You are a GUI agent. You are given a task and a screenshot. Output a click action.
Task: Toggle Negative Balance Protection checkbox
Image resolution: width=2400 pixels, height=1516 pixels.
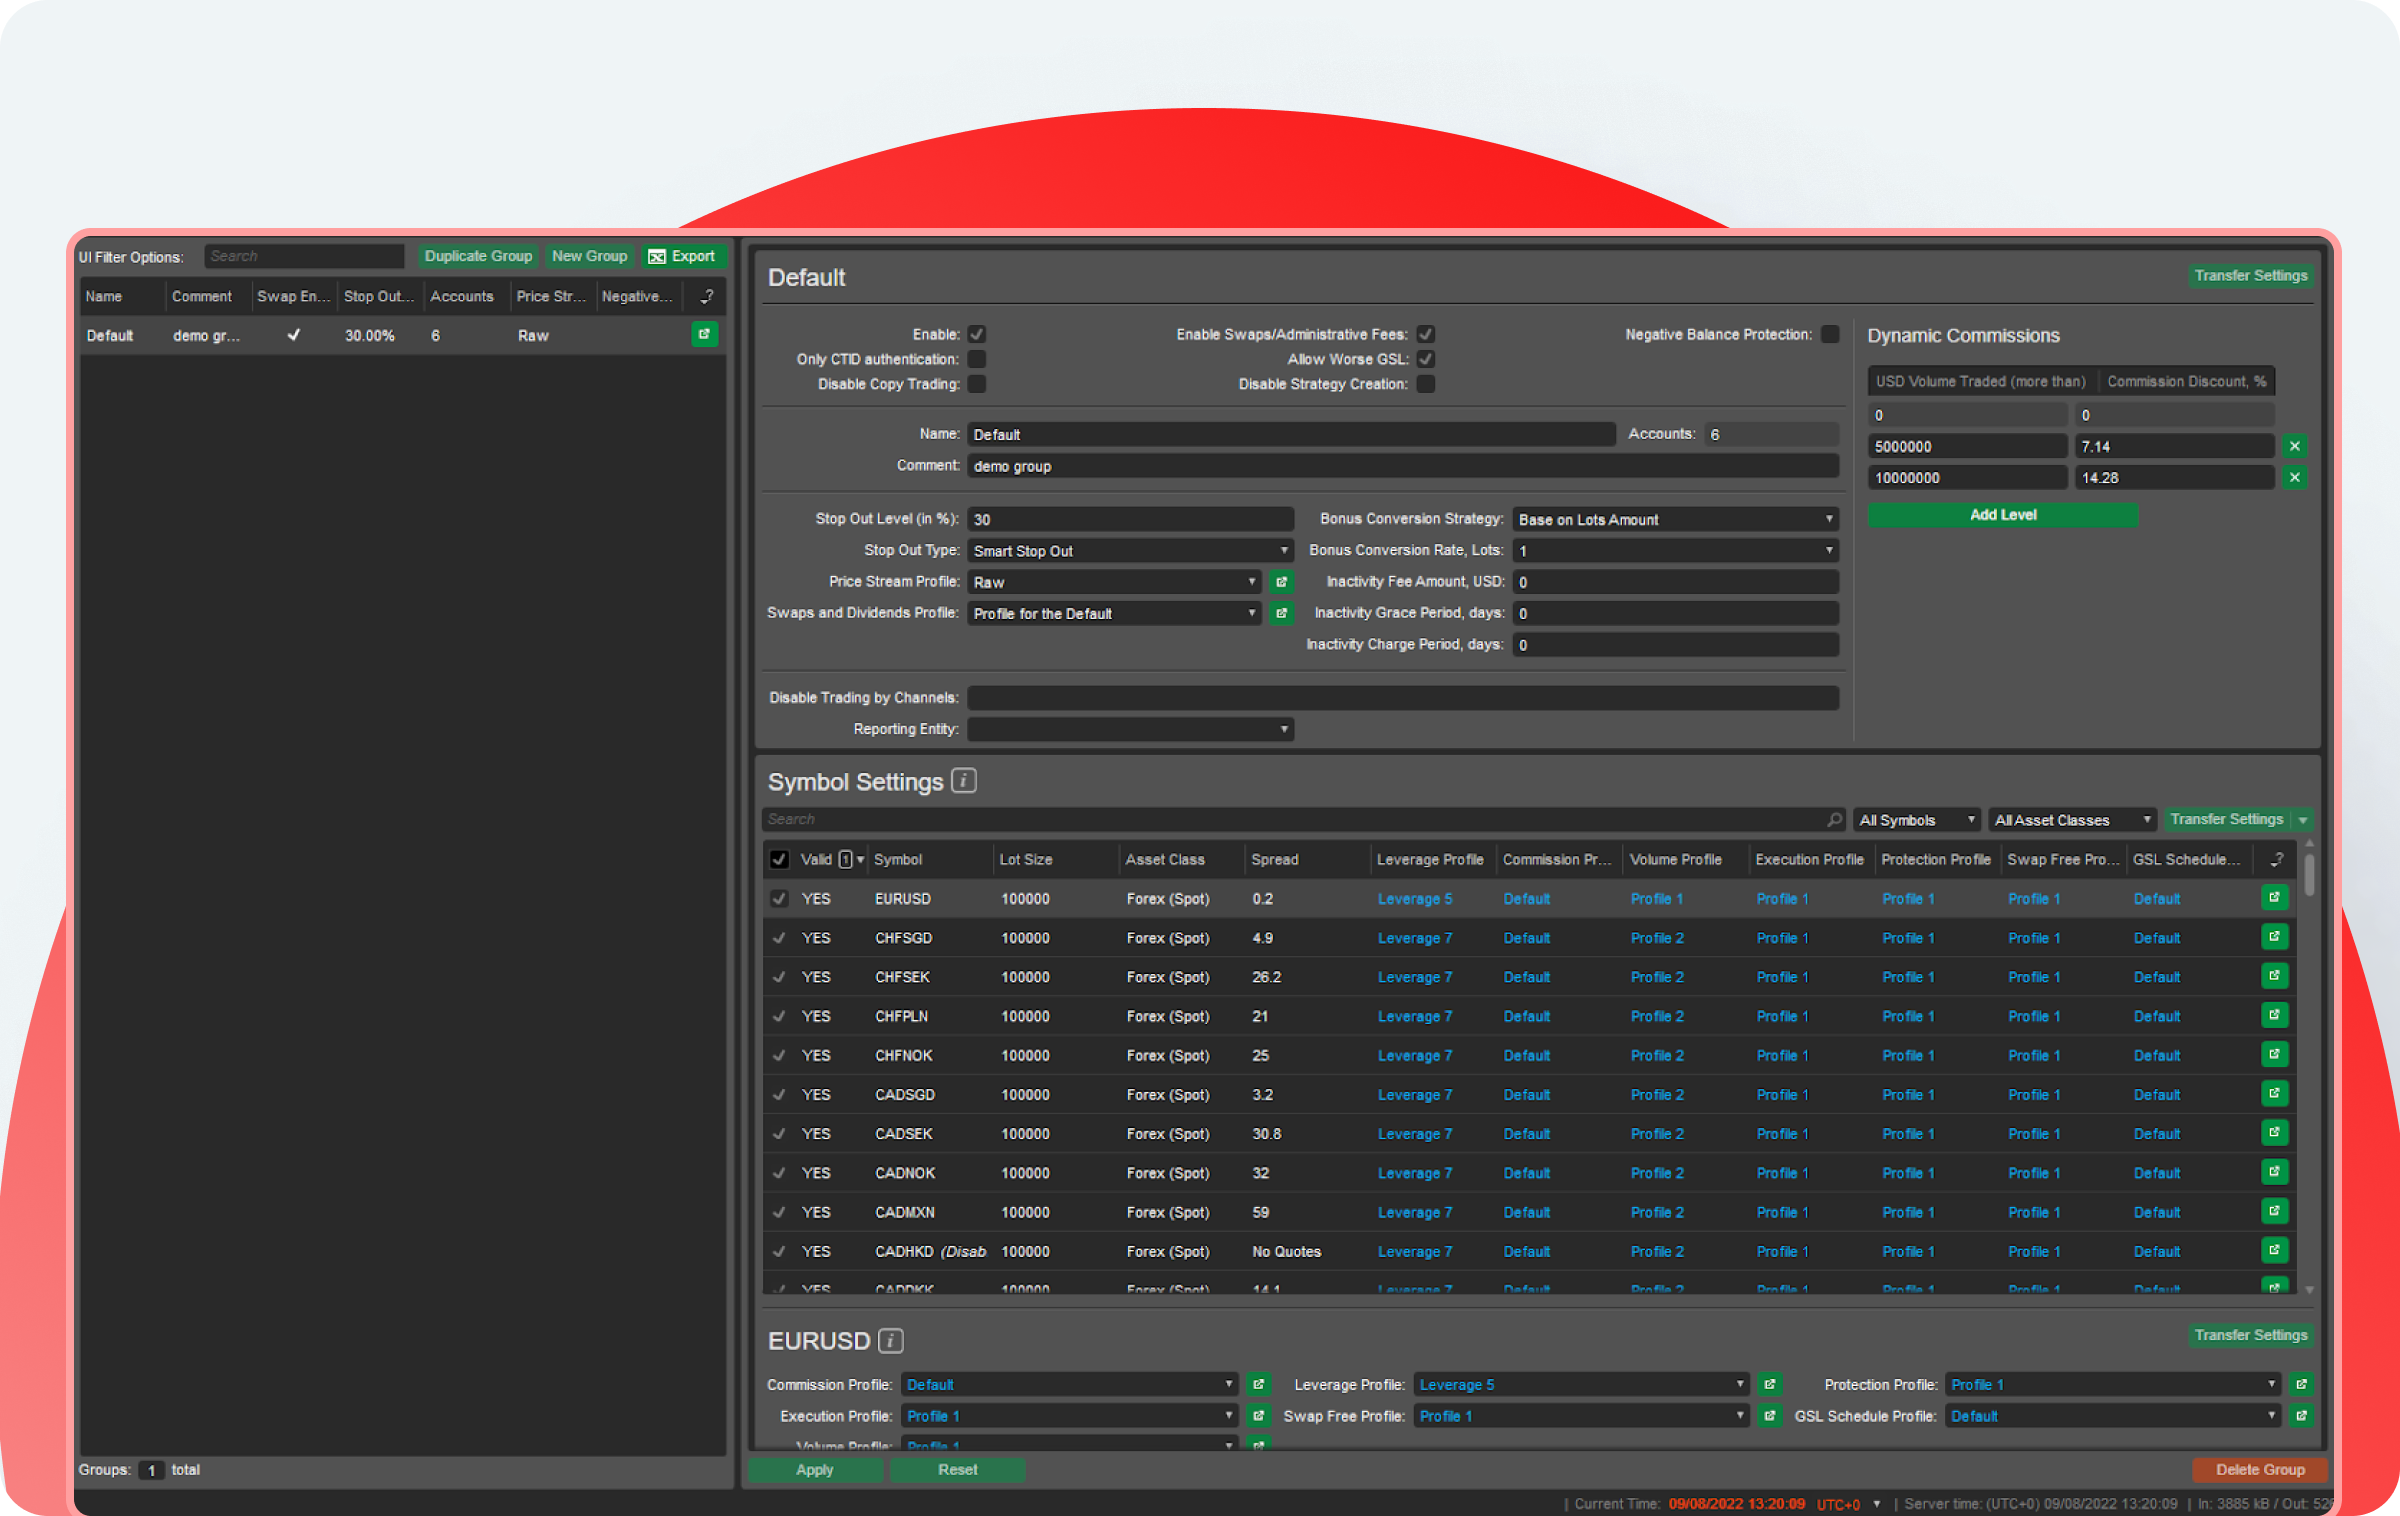click(x=1830, y=334)
